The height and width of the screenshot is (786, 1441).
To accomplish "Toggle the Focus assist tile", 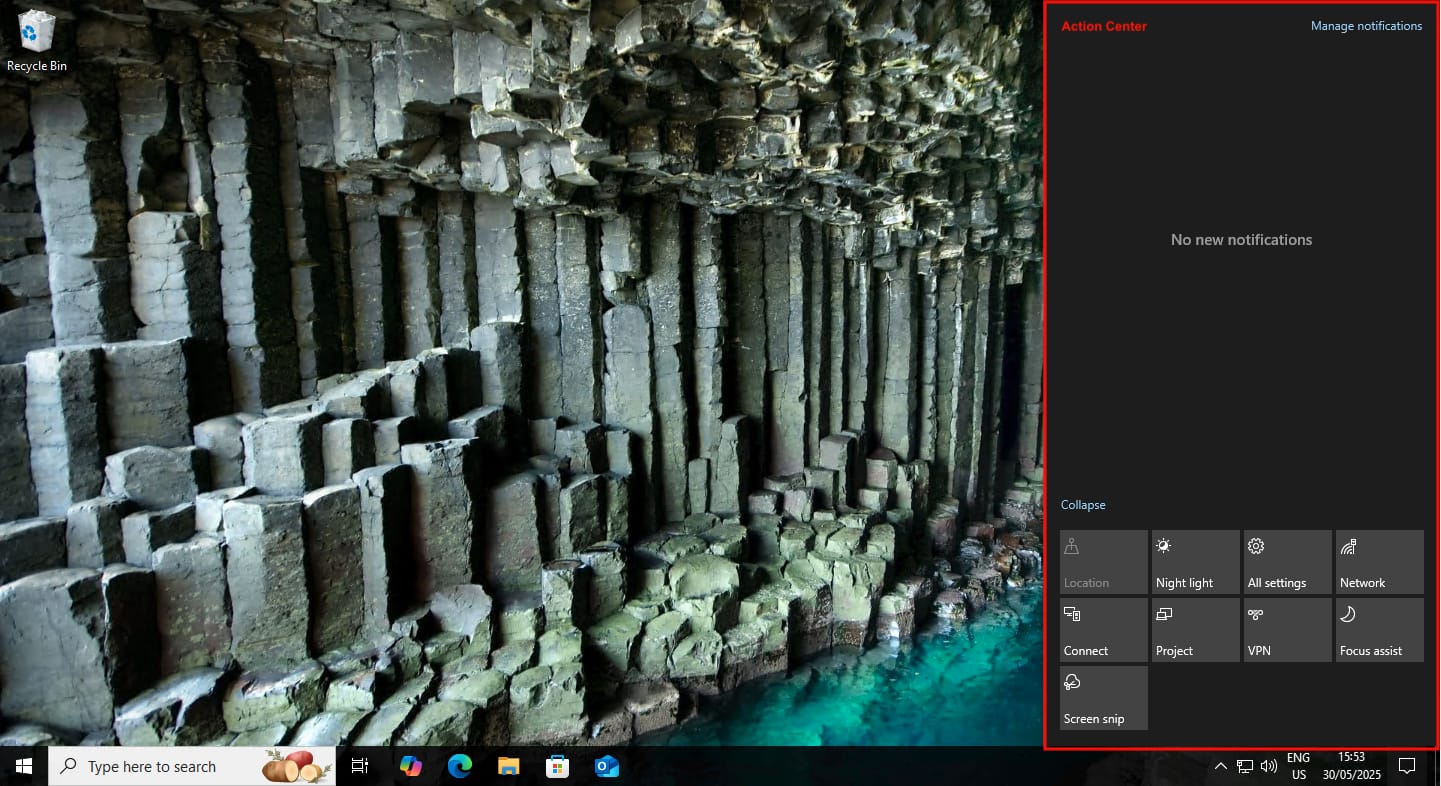I will pyautogui.click(x=1380, y=630).
